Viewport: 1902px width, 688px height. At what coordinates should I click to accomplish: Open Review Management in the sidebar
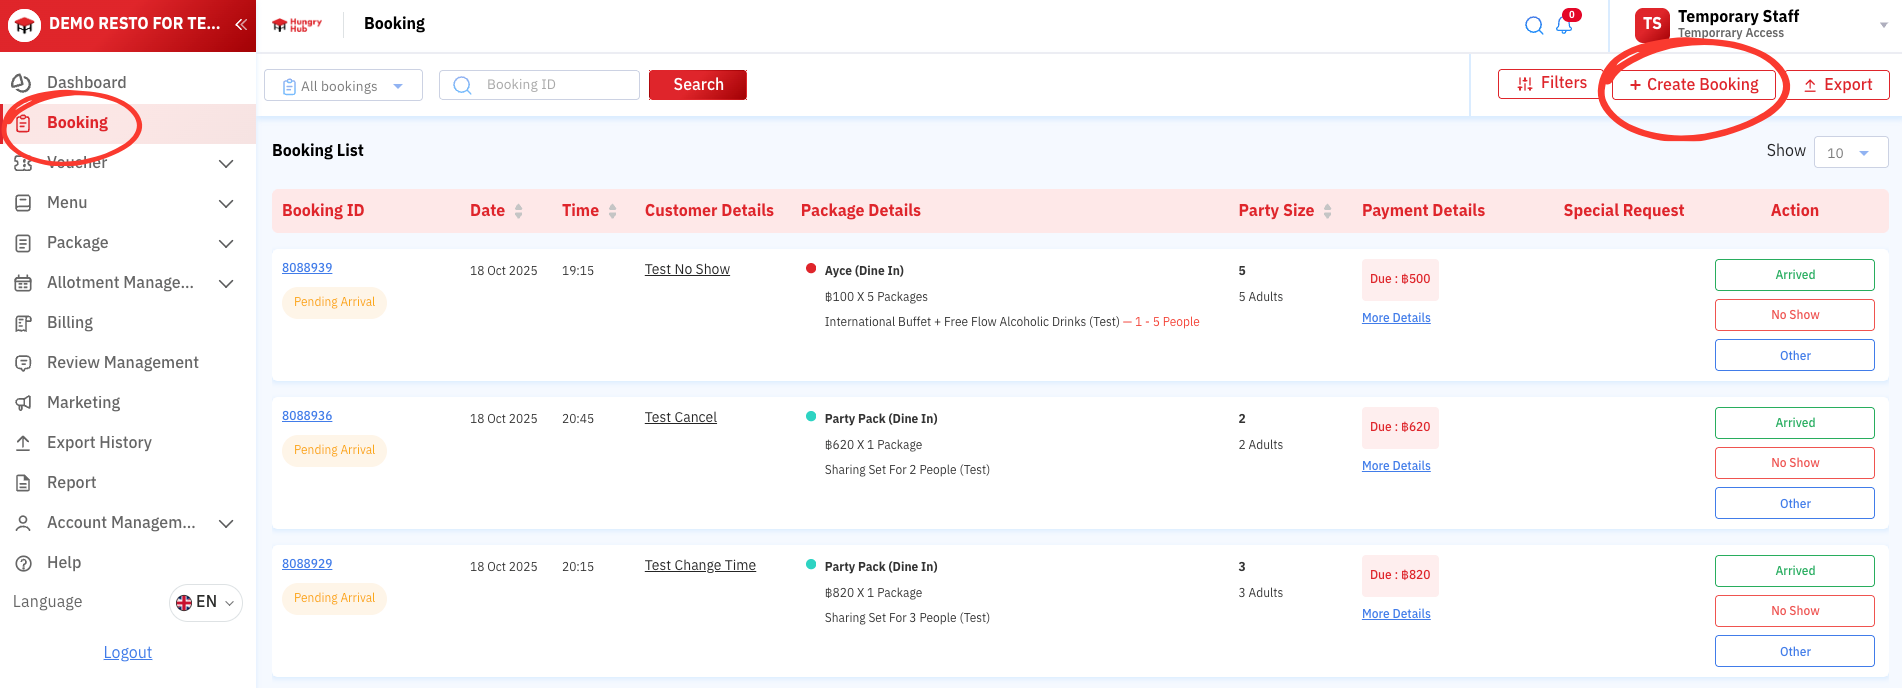122,362
